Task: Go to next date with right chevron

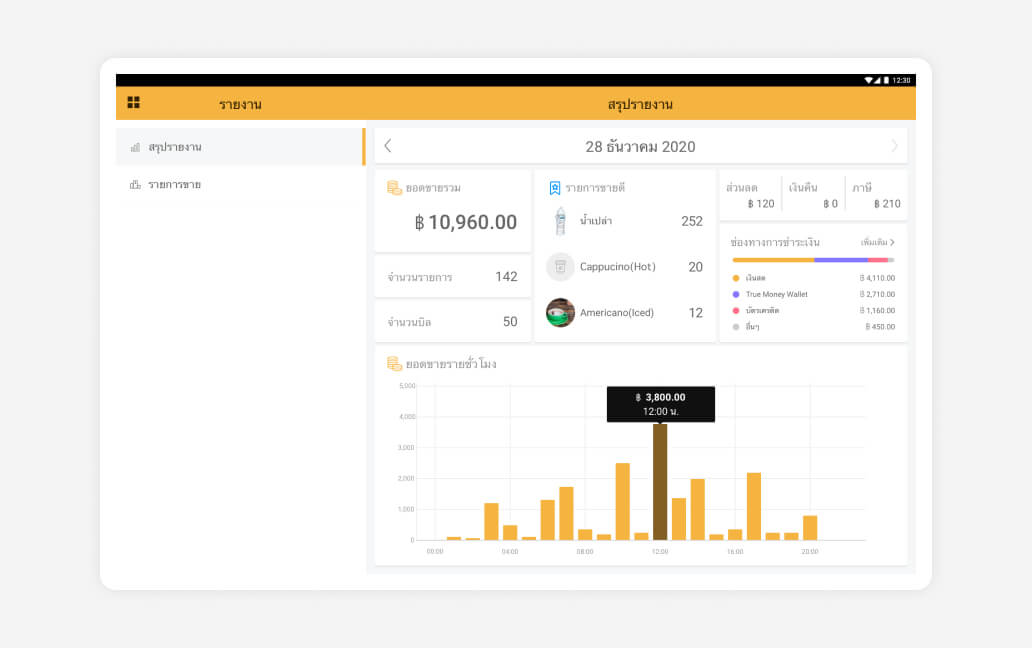Action: 894,146
